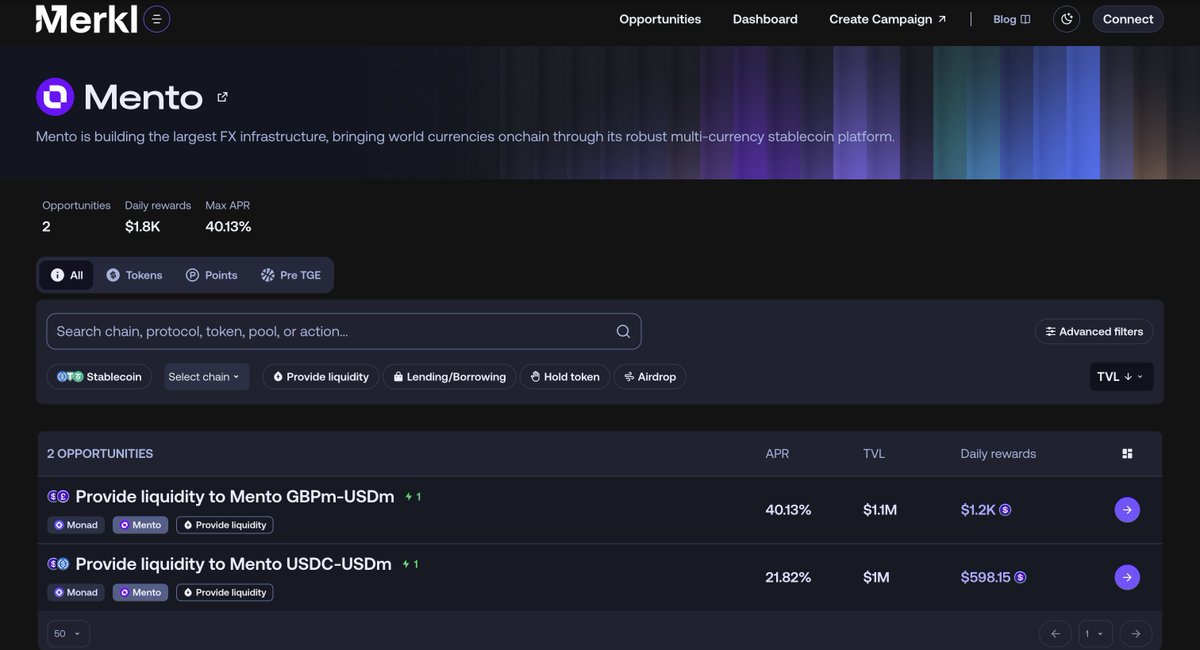Click the Mento protocol logo

coord(55,97)
